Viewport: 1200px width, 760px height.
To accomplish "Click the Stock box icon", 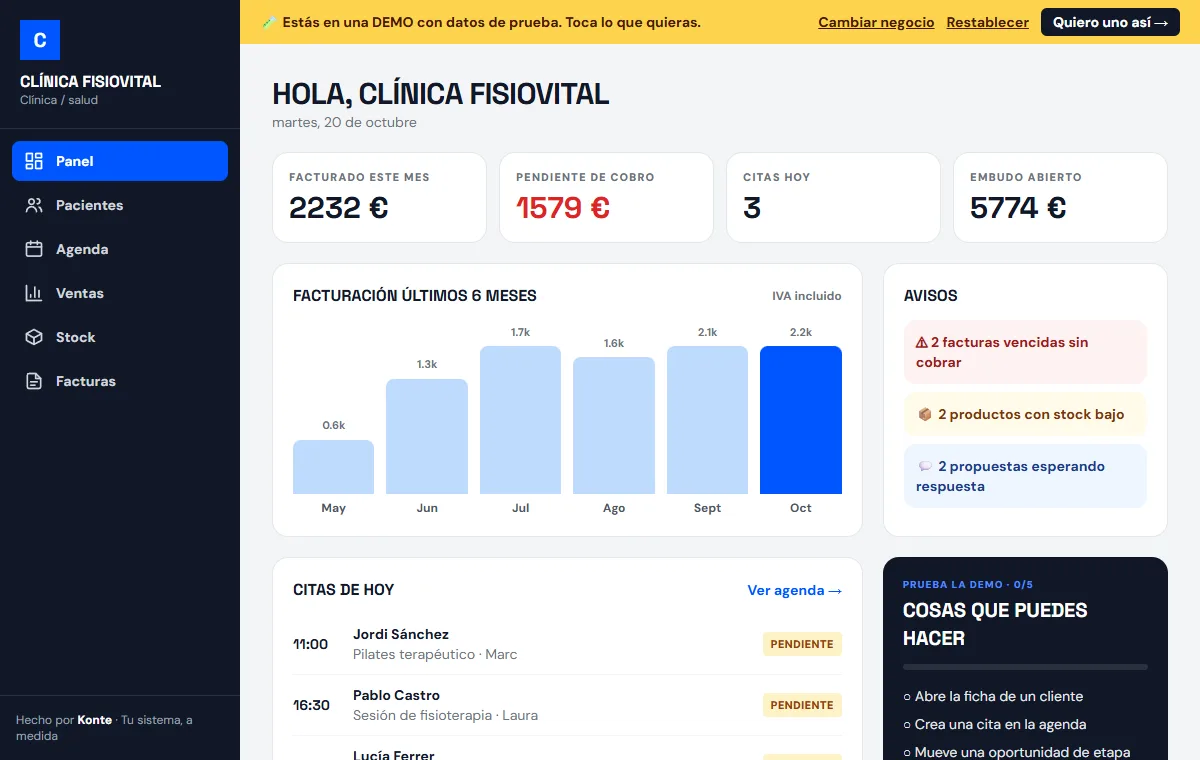I will 34,337.
